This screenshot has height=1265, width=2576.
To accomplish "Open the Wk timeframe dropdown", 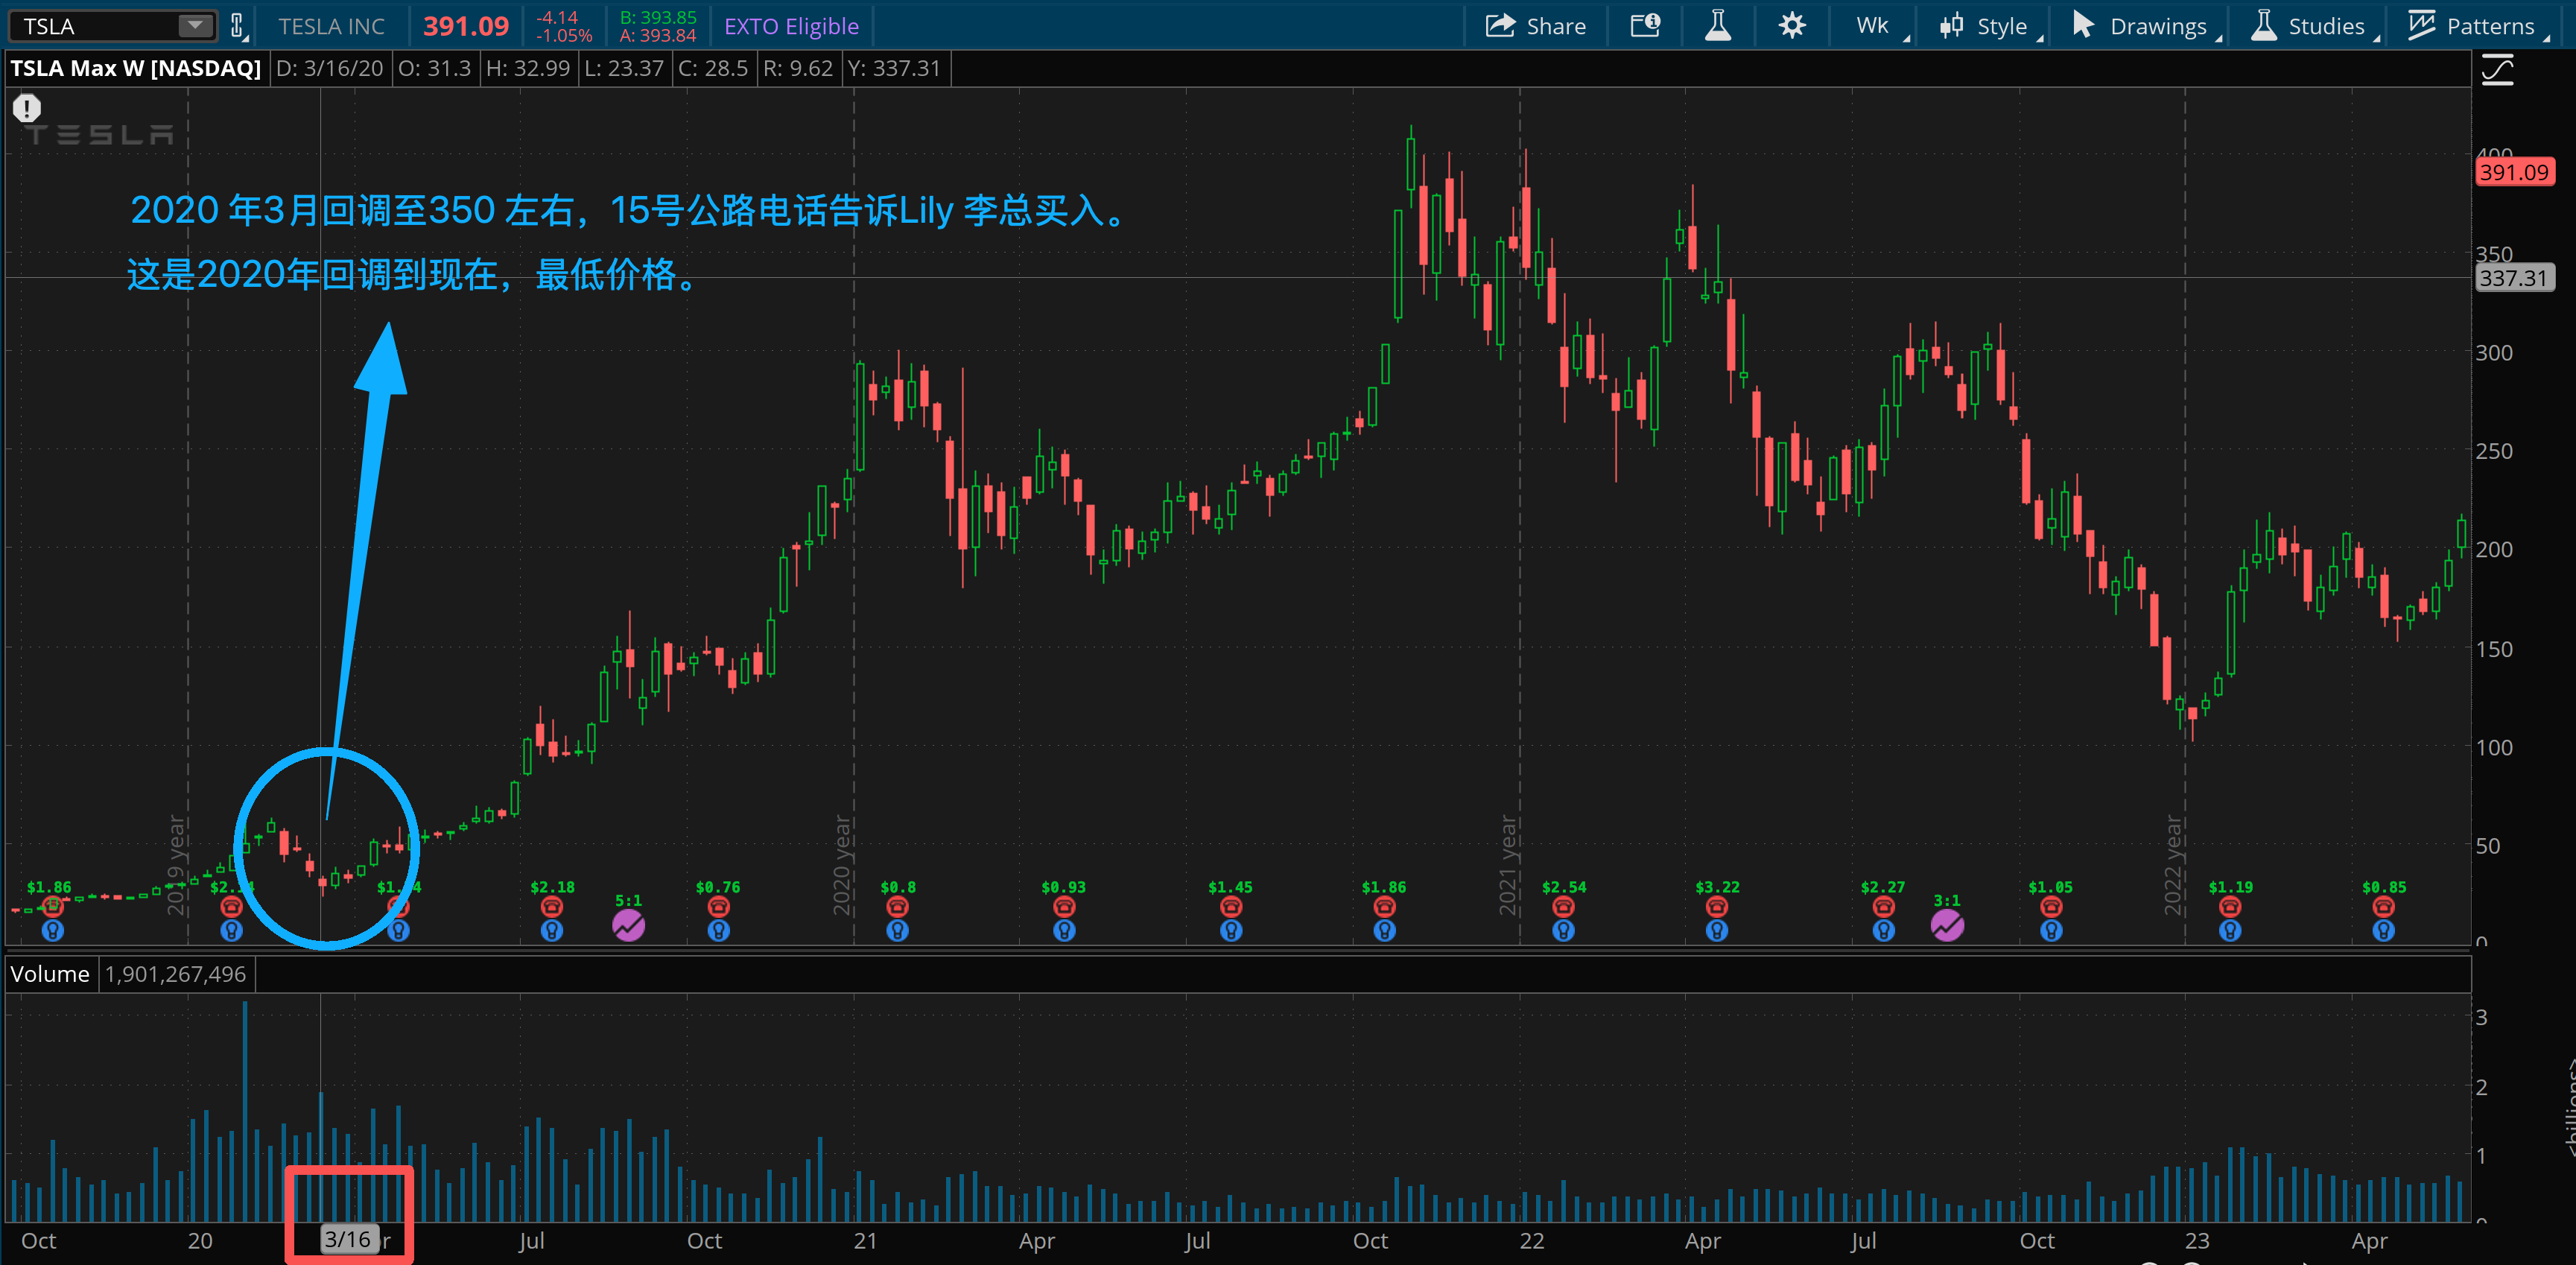I will click(1873, 26).
